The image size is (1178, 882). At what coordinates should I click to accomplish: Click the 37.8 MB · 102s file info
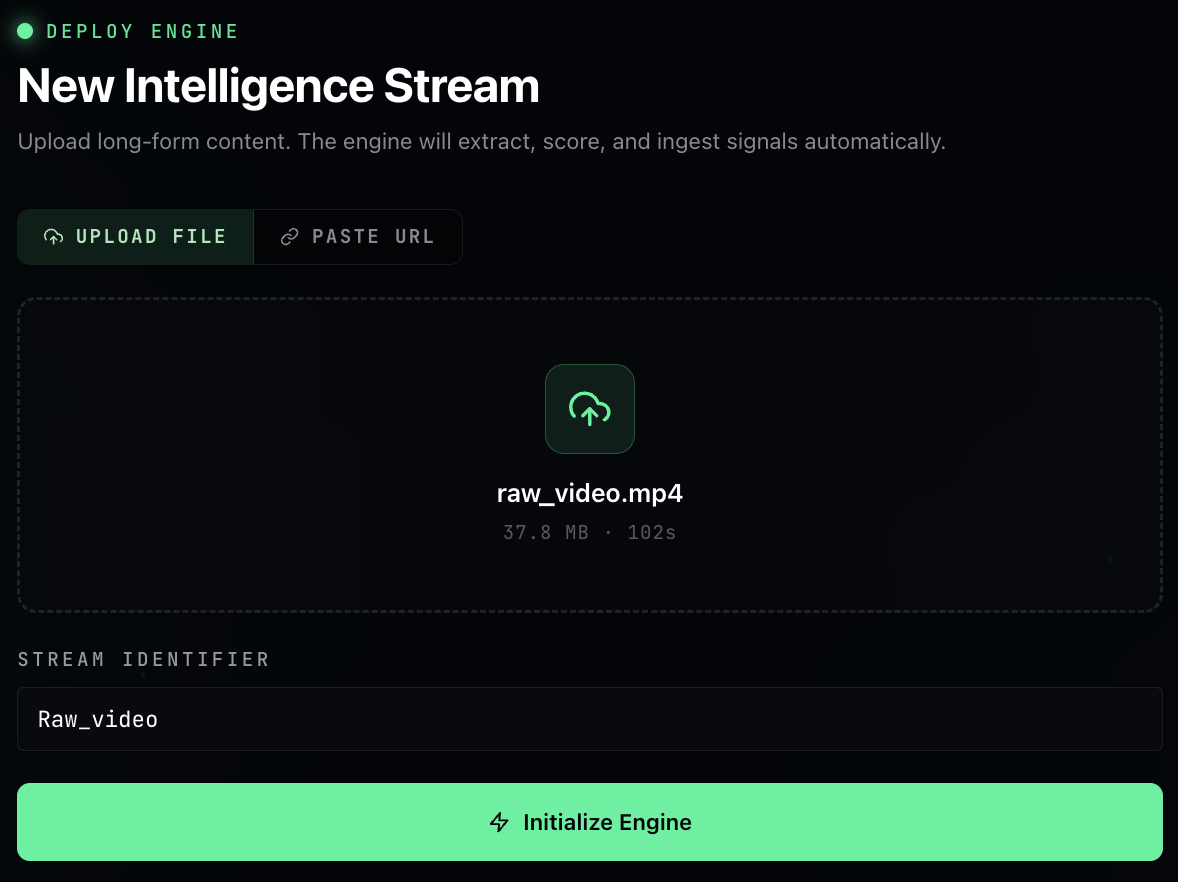coord(590,533)
